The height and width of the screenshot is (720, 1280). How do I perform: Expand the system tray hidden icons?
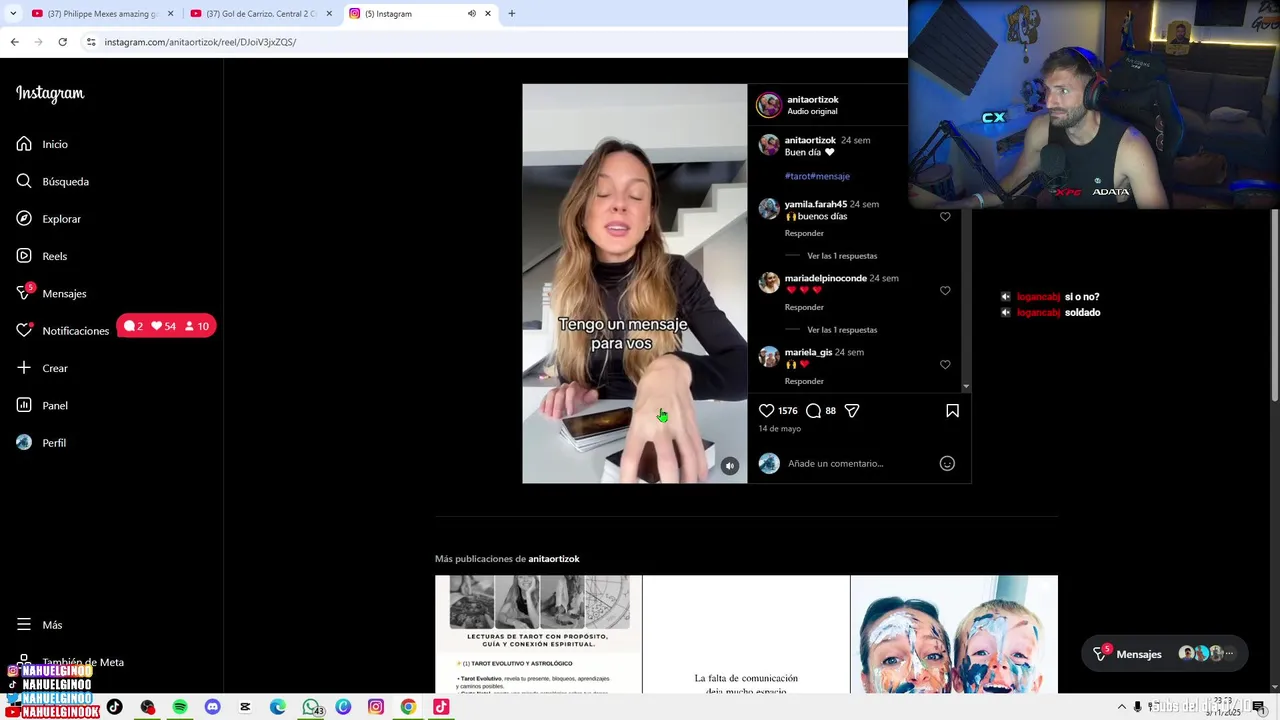coord(1120,707)
